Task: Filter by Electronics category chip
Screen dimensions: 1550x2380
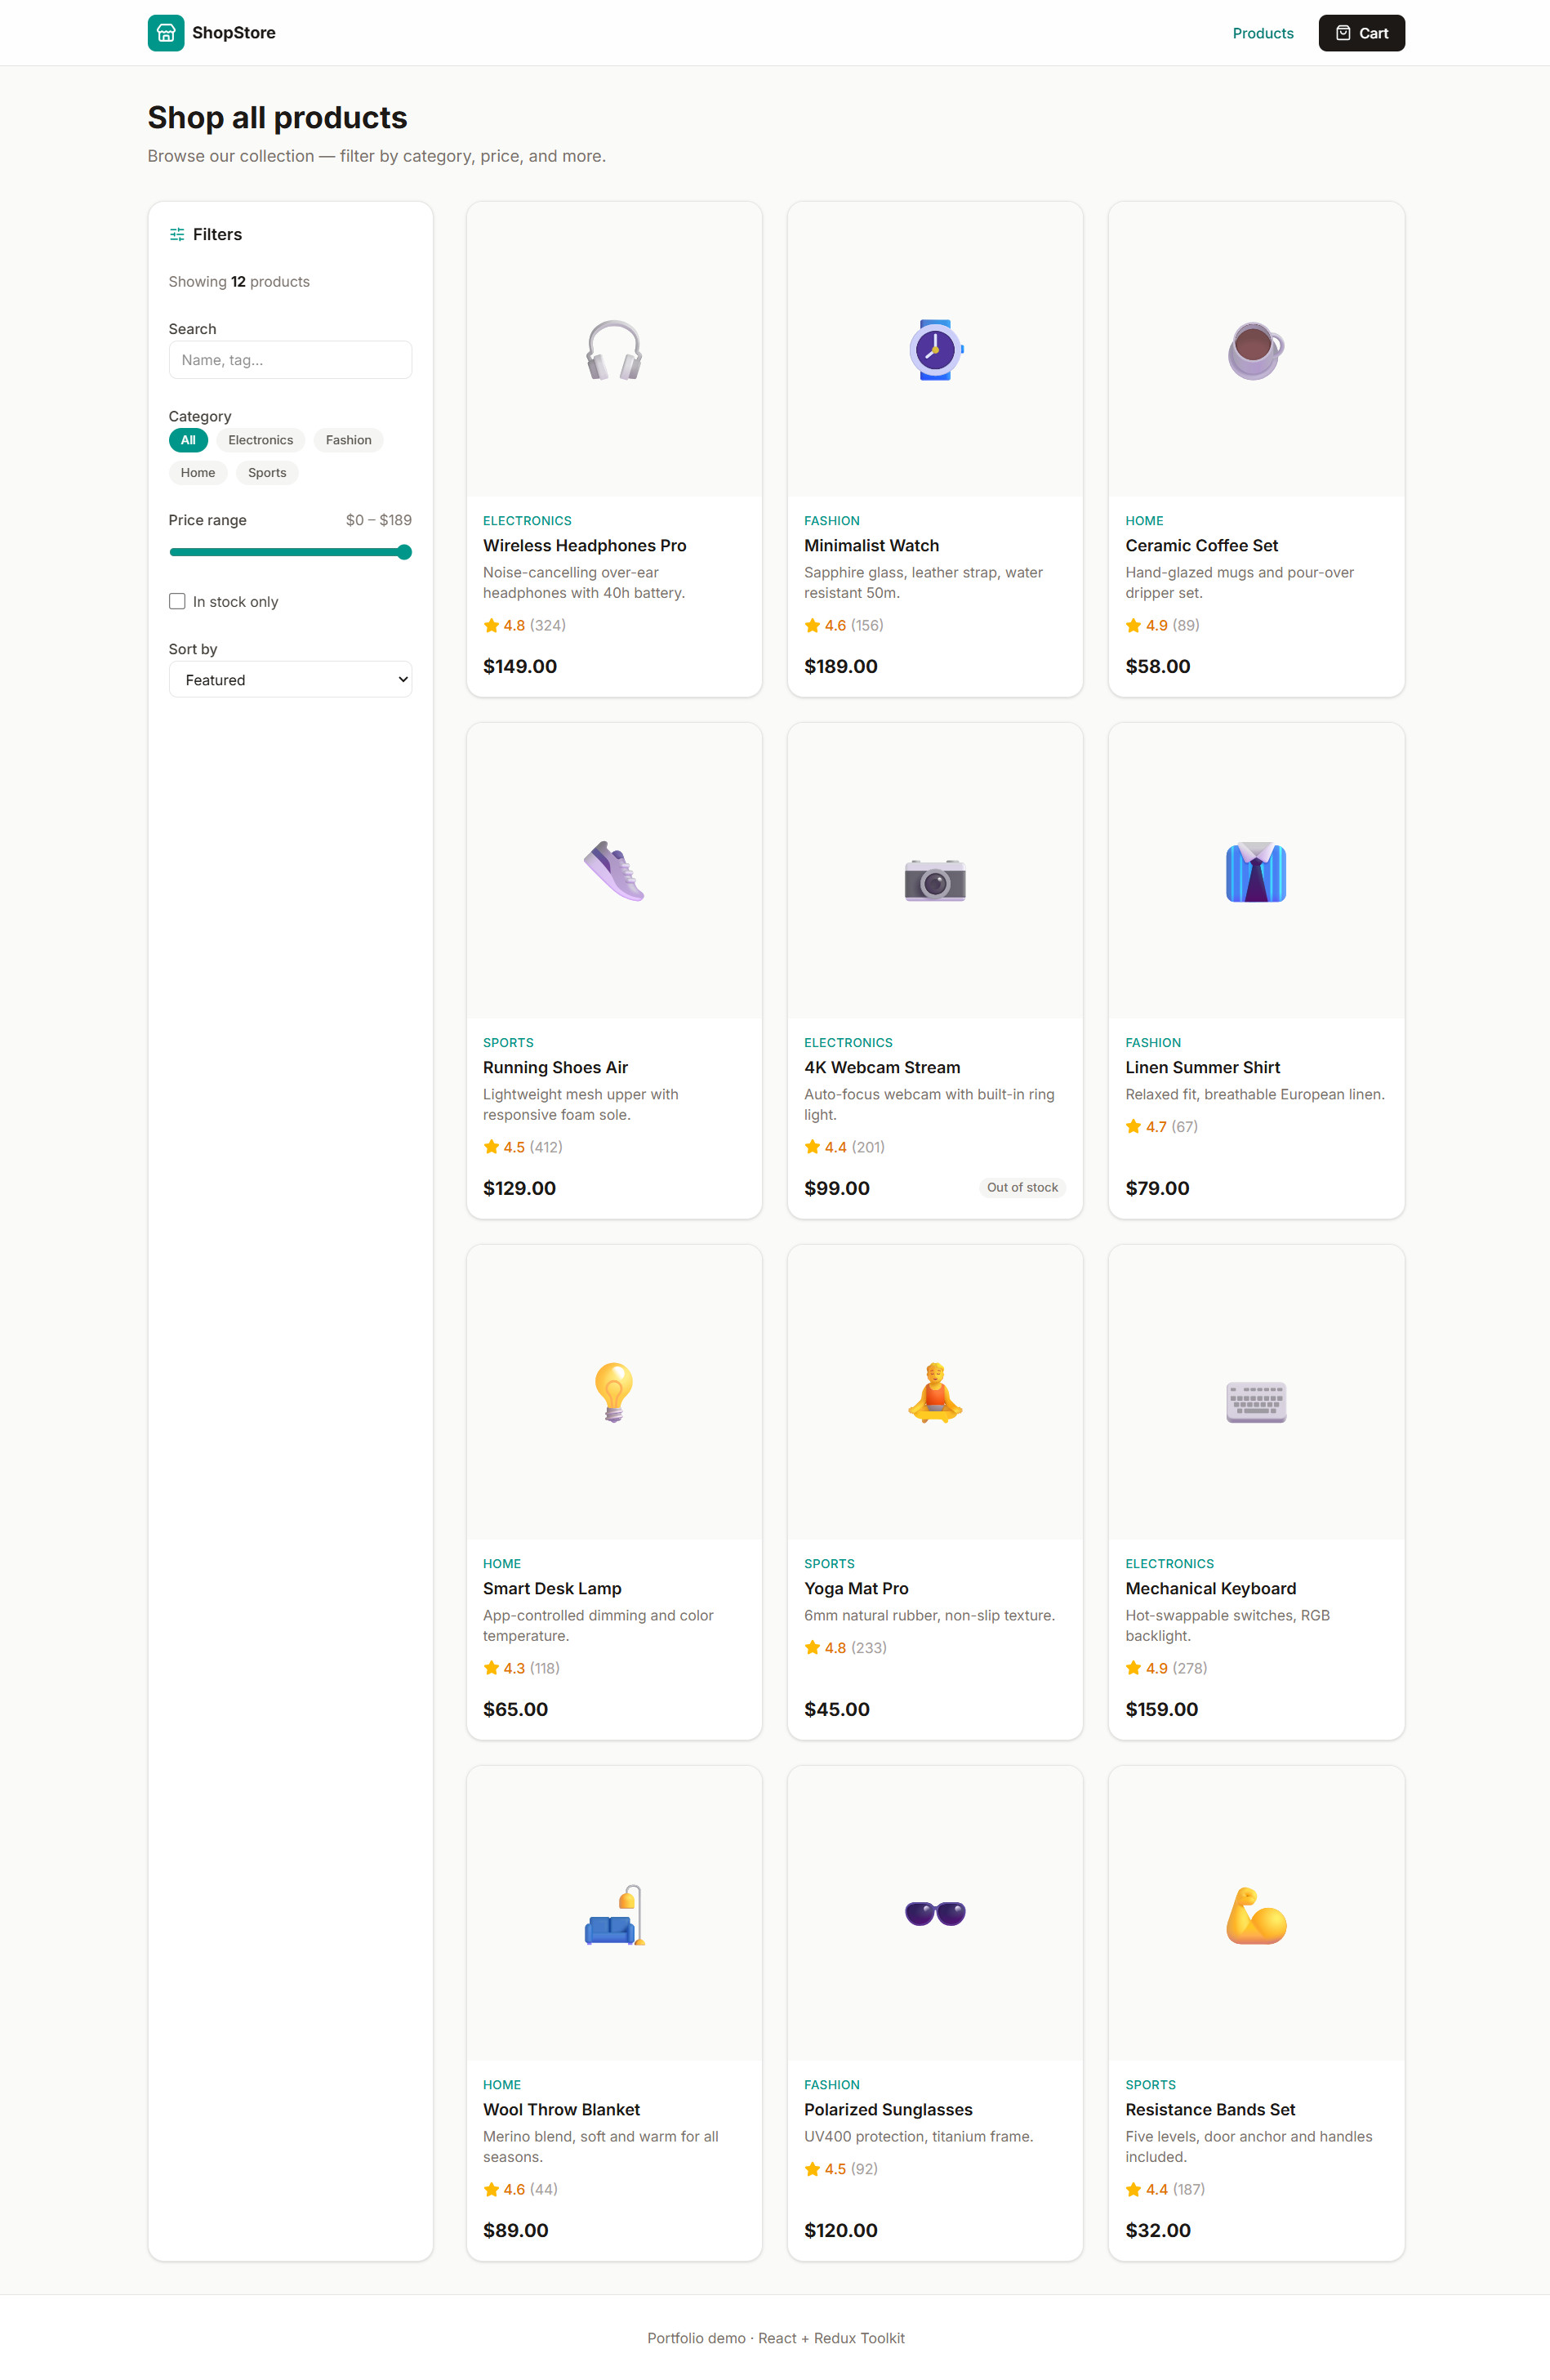Action: coord(260,440)
